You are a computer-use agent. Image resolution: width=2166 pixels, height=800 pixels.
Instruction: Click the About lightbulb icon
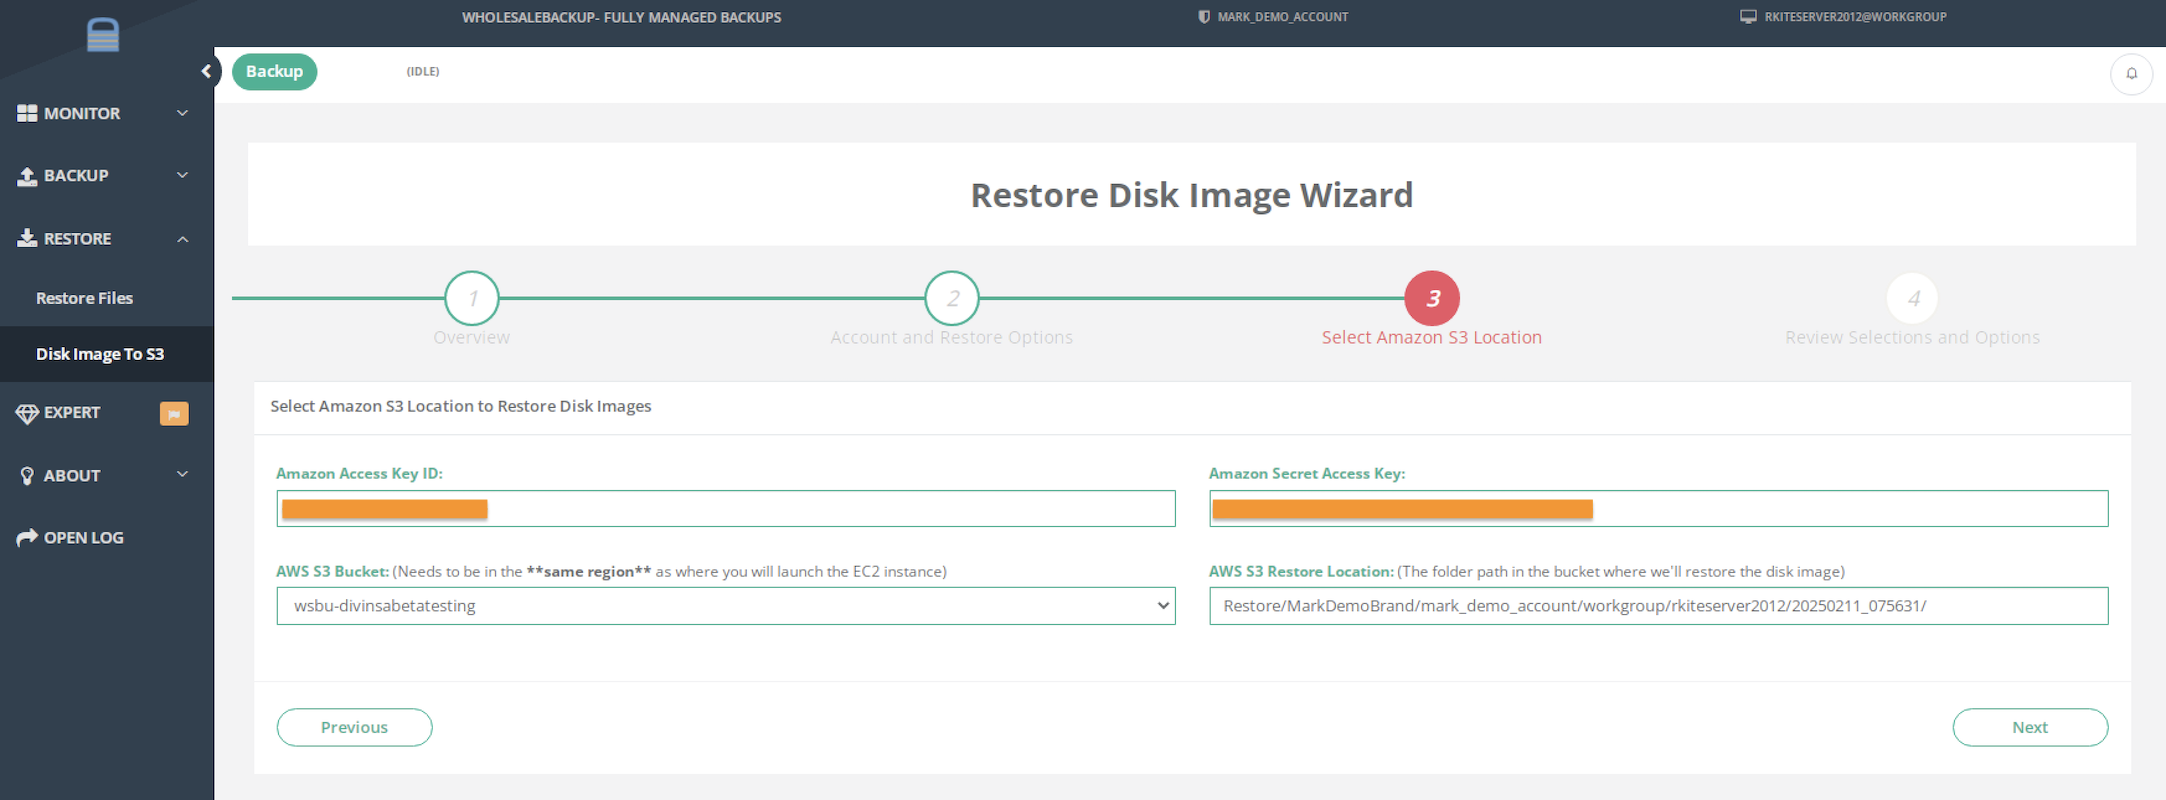click(x=27, y=476)
